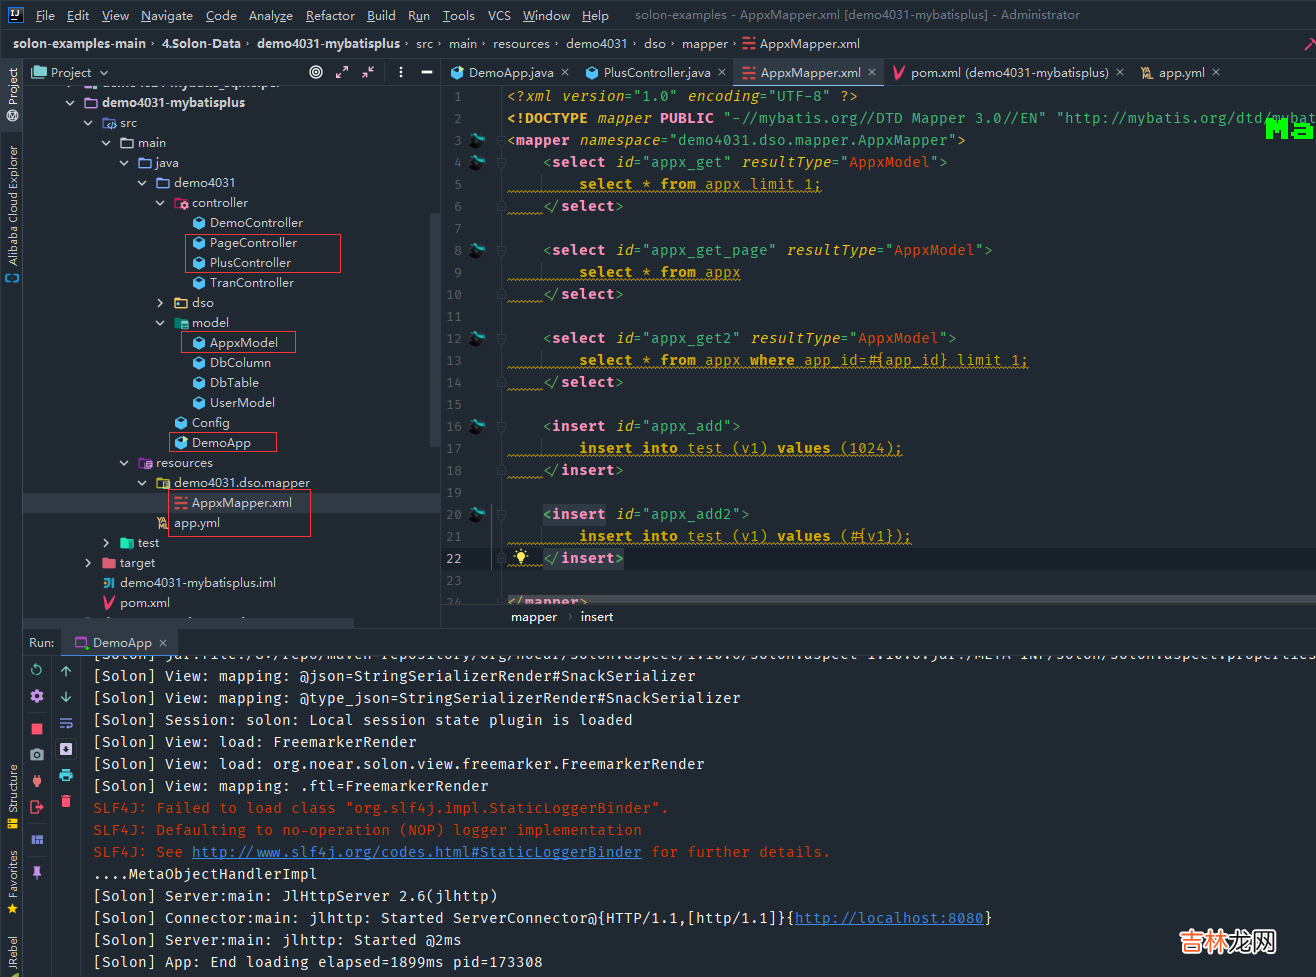The image size is (1316, 977).
Task: Rerun DemoApp from the Run panel
Action: pos(37,670)
